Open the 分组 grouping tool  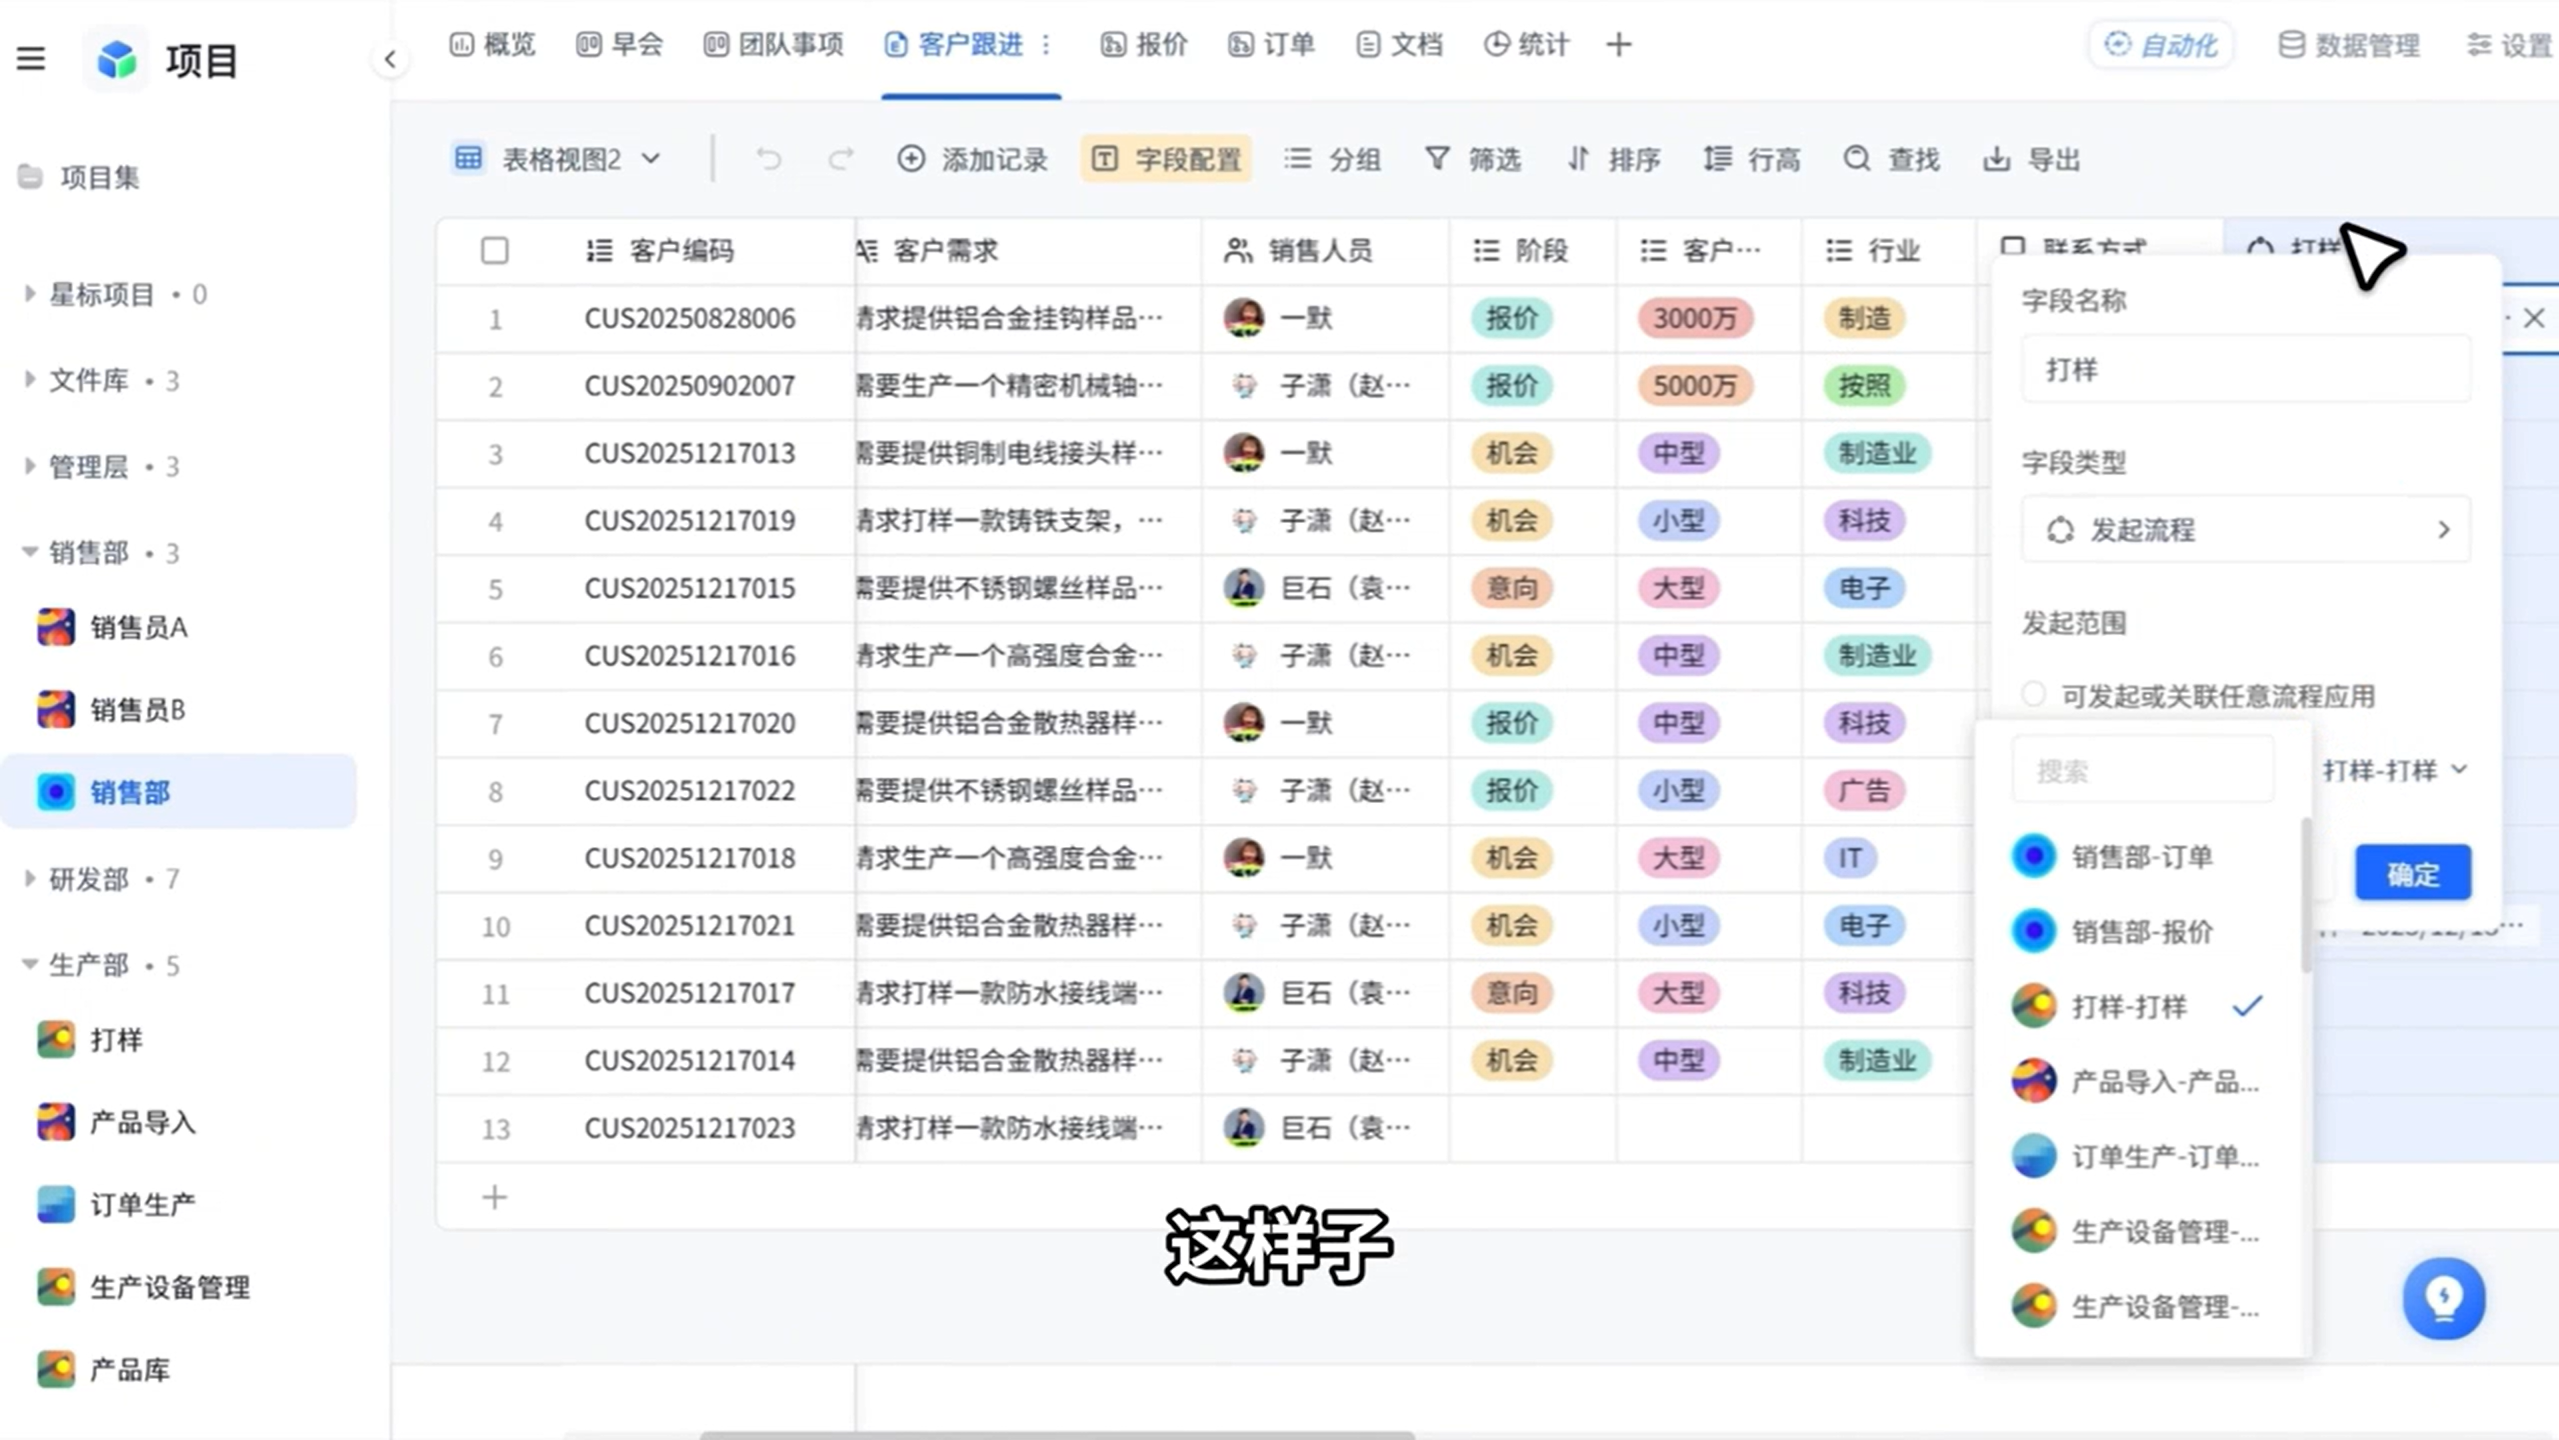tap(1332, 159)
